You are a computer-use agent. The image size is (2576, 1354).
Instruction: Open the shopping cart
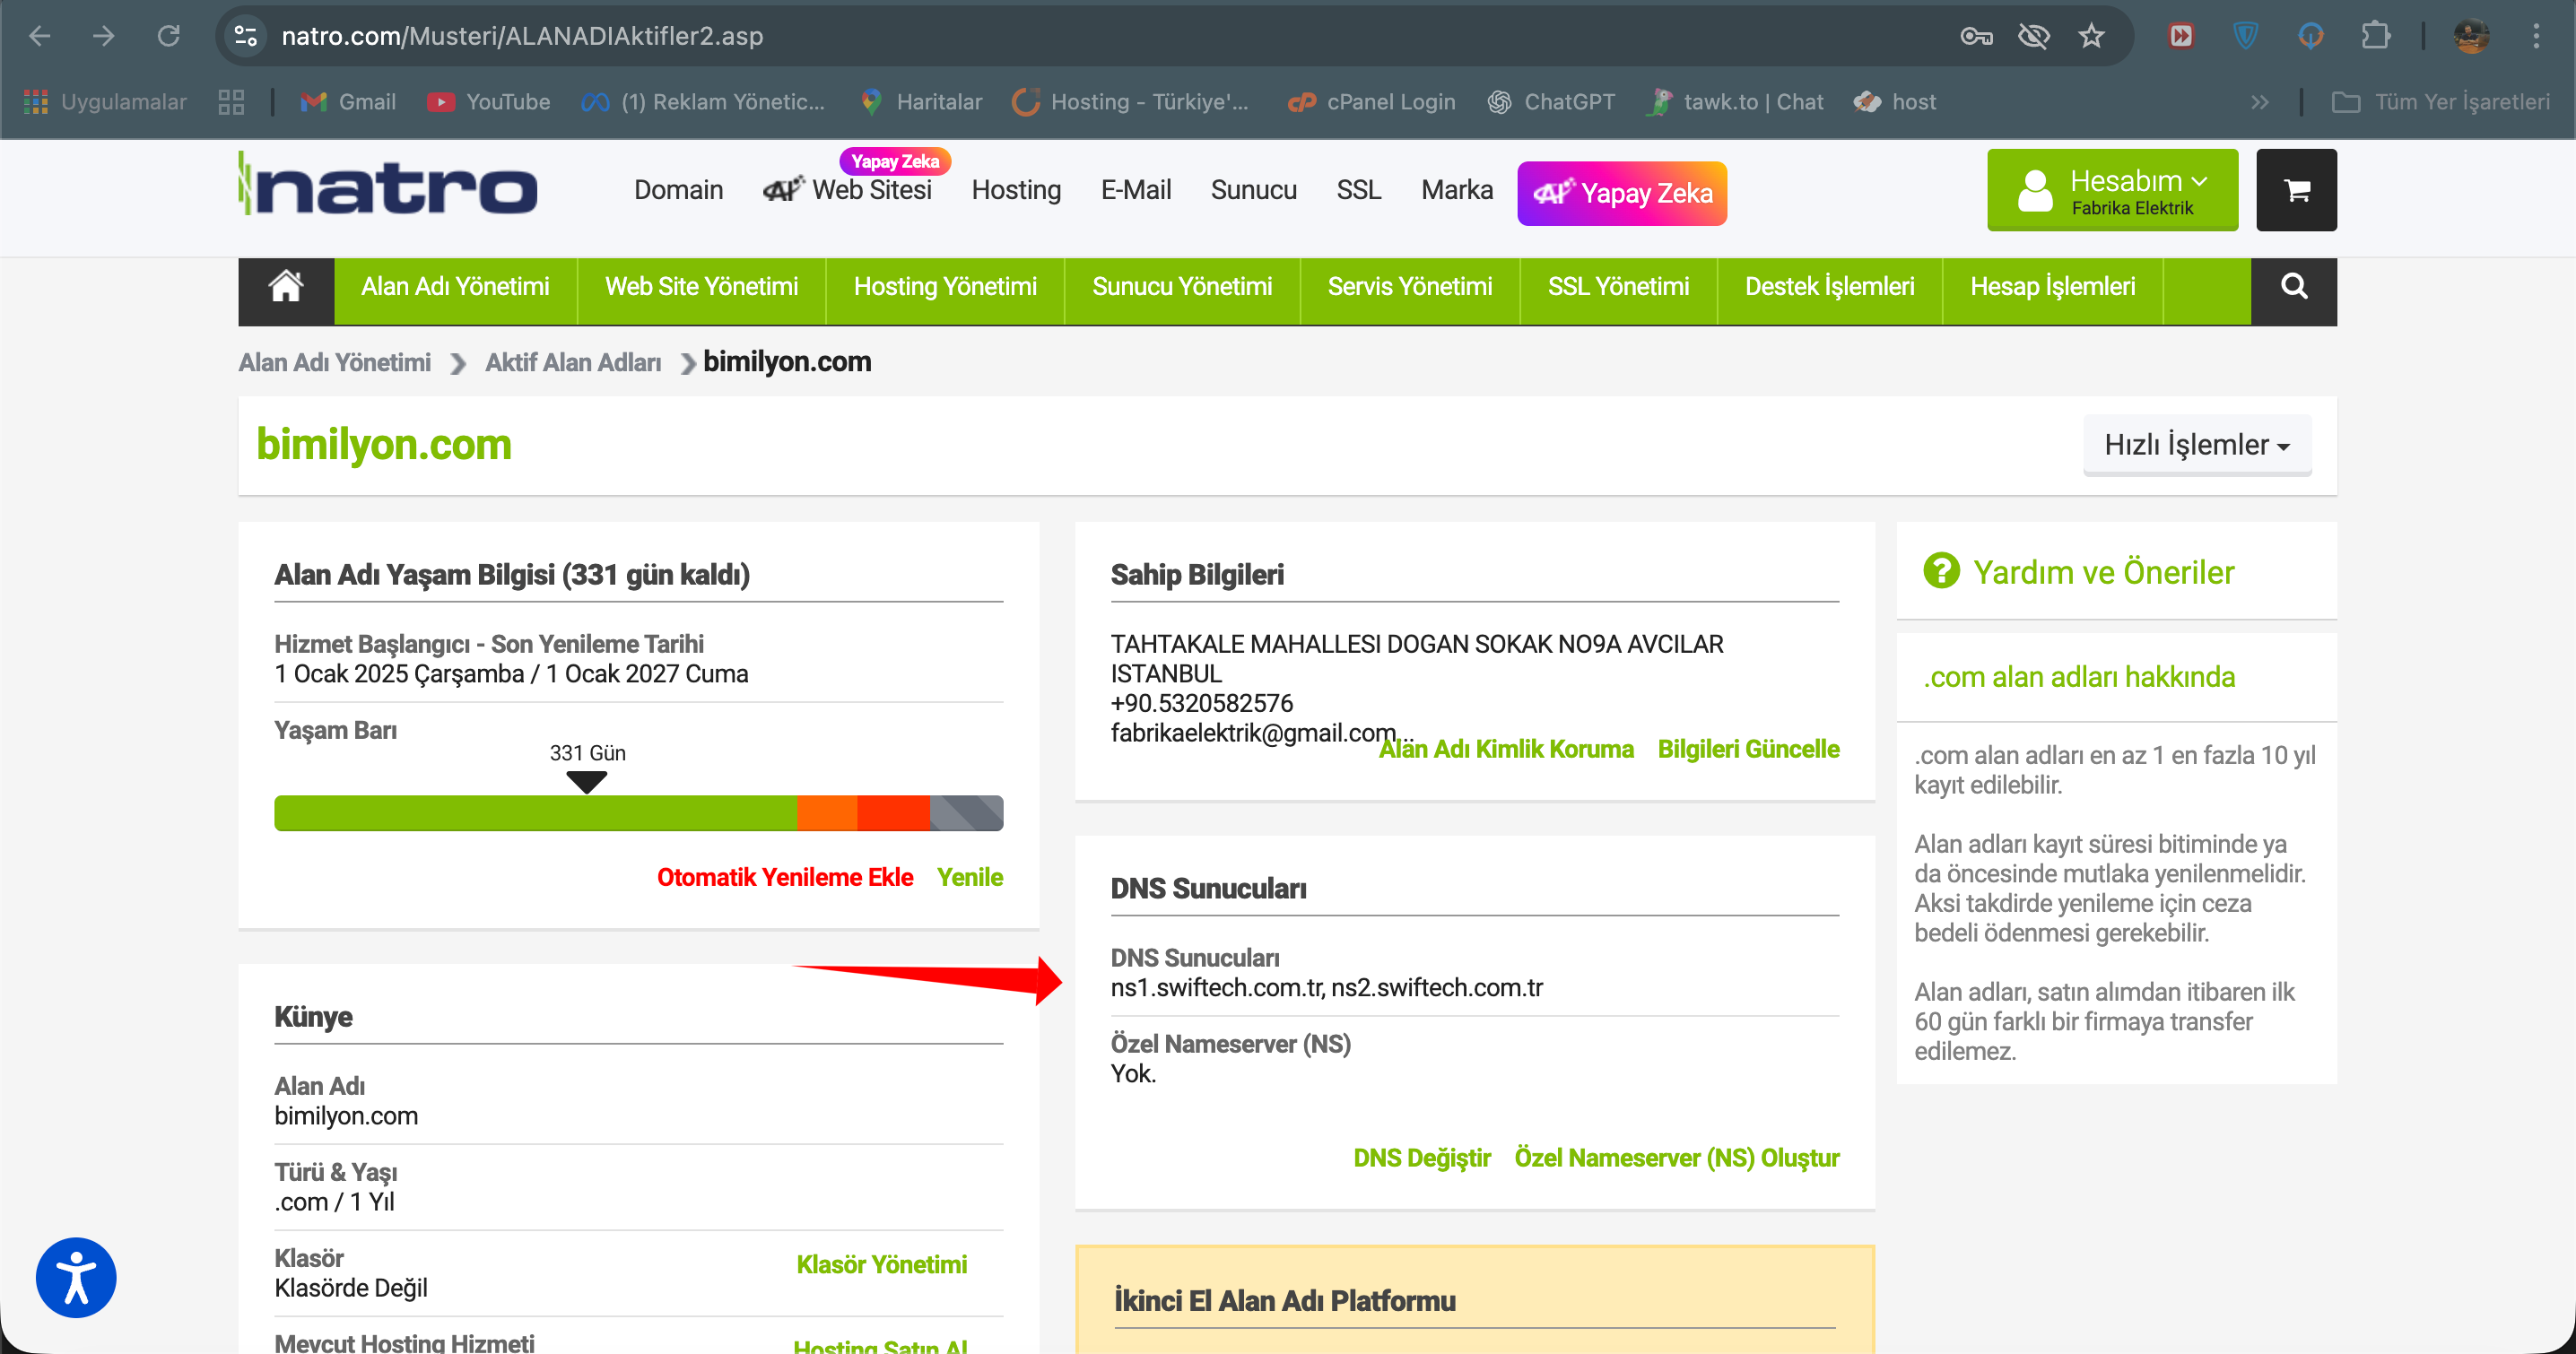click(2296, 190)
